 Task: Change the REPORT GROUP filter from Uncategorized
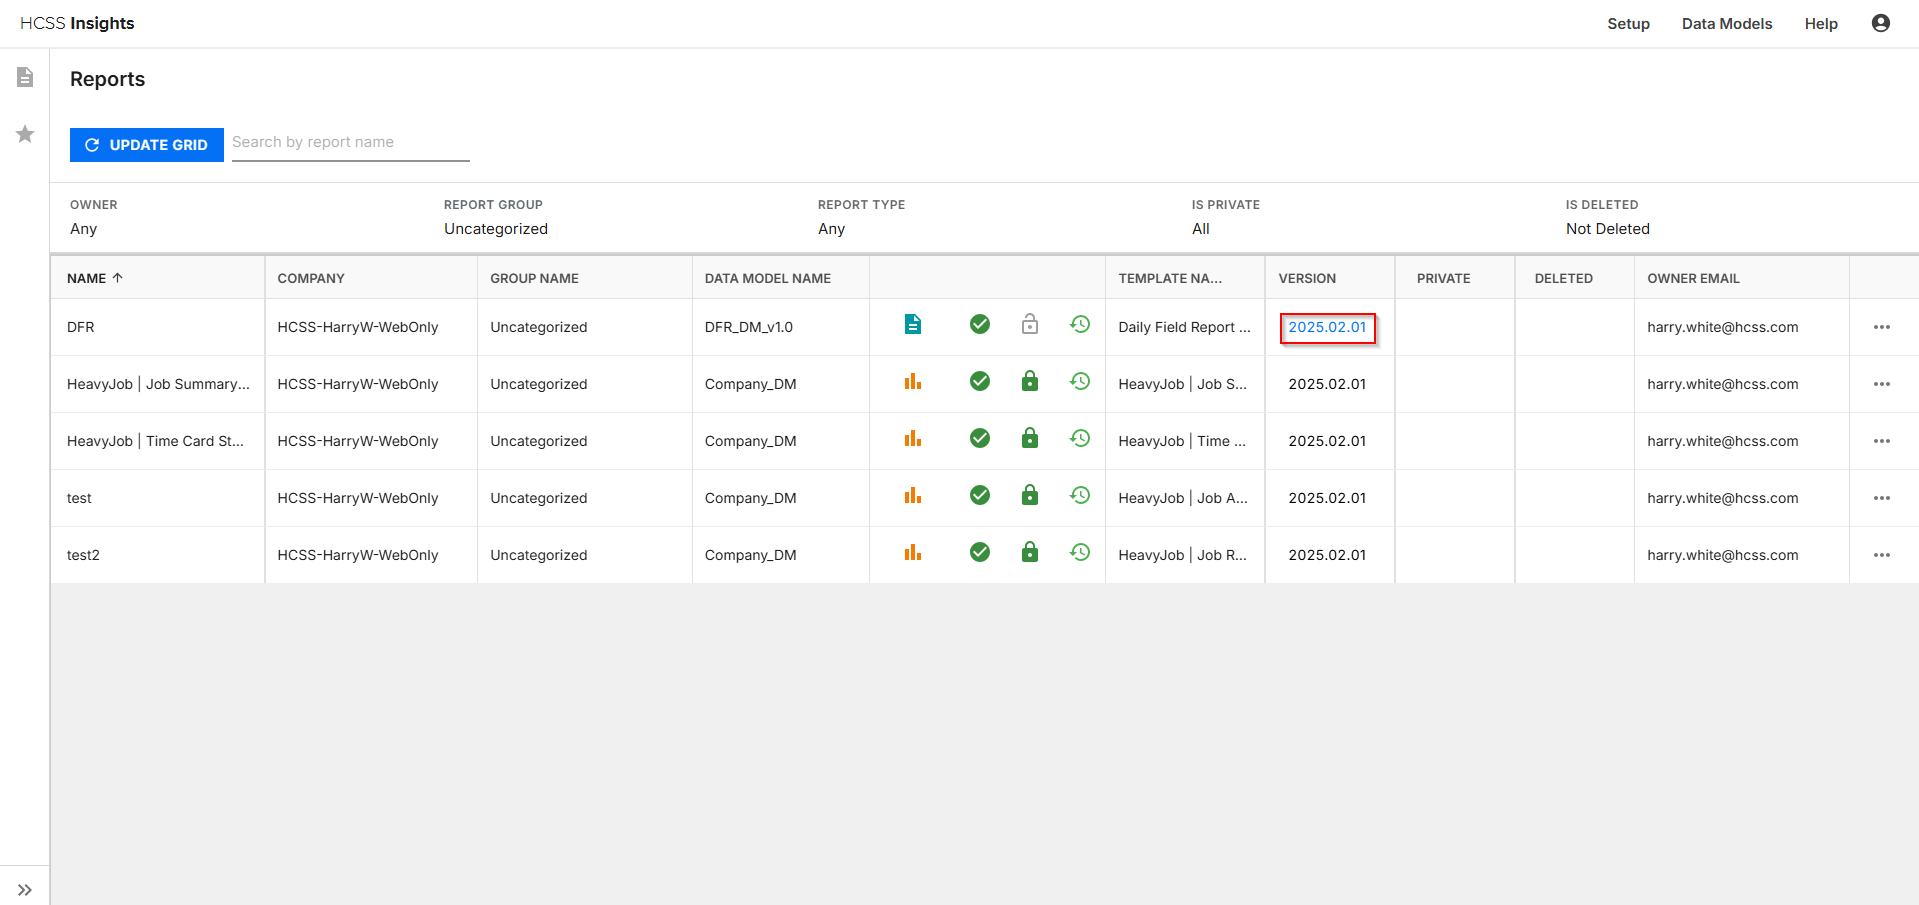coord(495,228)
